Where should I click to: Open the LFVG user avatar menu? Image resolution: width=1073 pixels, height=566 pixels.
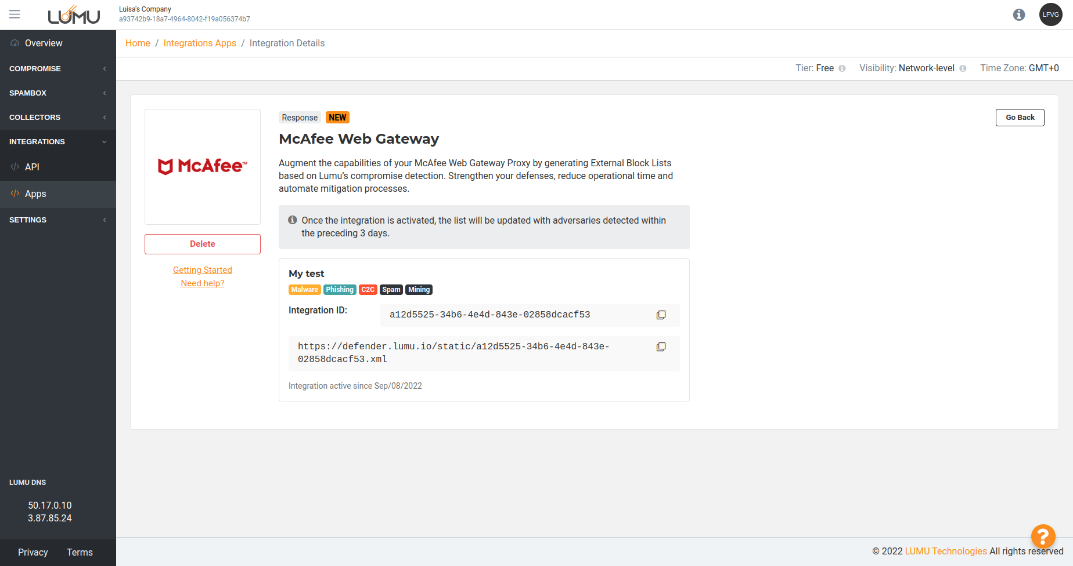[x=1050, y=15]
